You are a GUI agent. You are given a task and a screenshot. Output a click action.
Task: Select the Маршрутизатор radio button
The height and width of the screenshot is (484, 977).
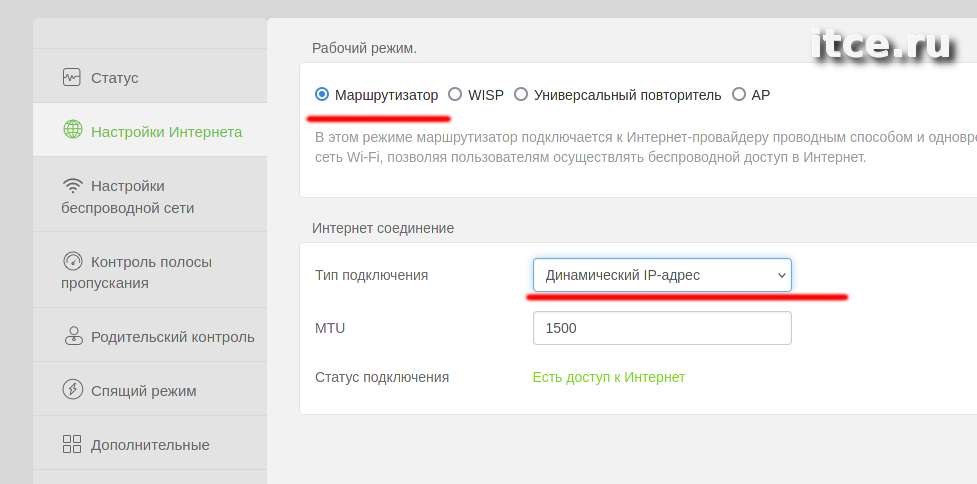(322, 94)
